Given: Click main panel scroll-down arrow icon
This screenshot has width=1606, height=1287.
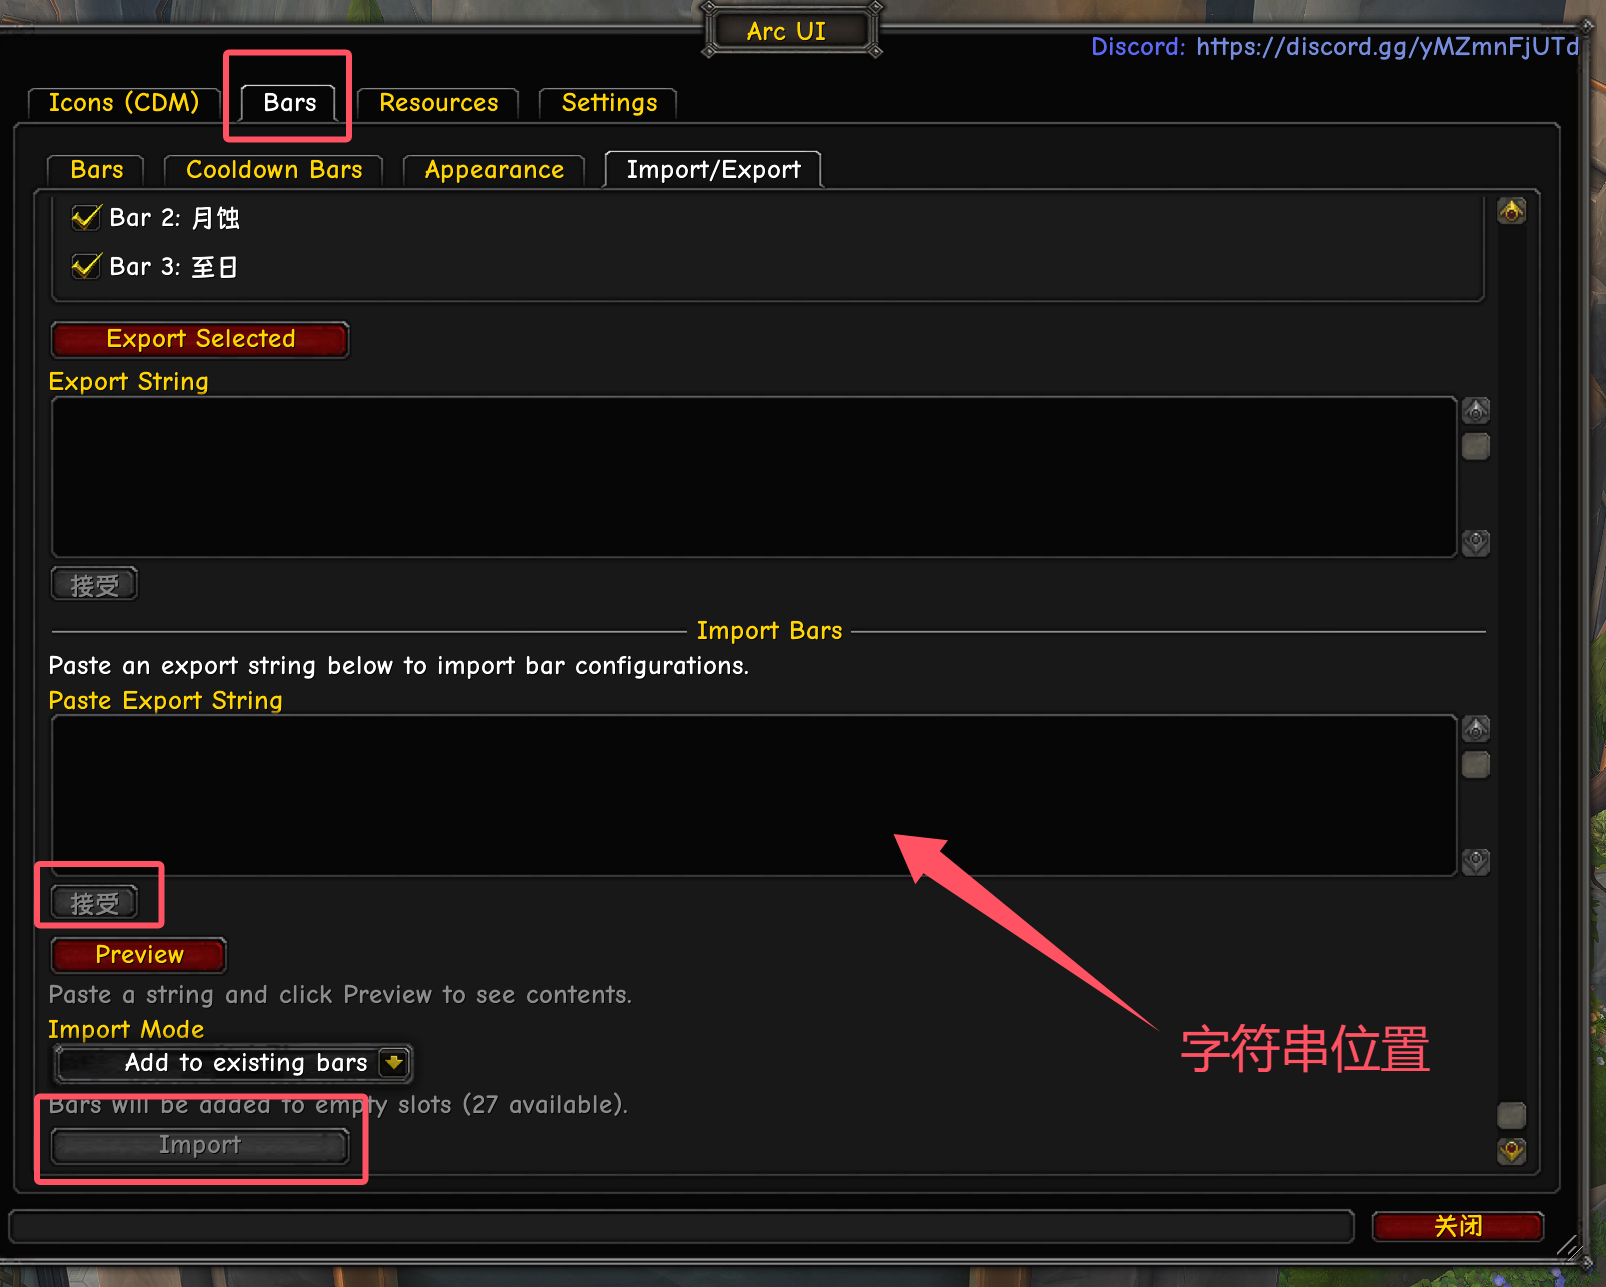Looking at the screenshot, I should 1511,1151.
